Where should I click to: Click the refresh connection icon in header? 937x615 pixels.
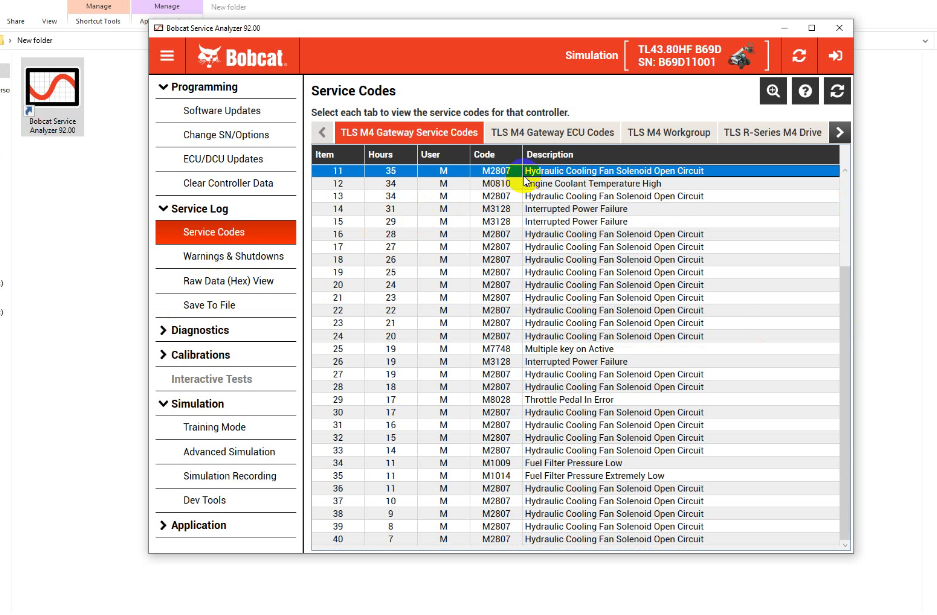tap(799, 56)
